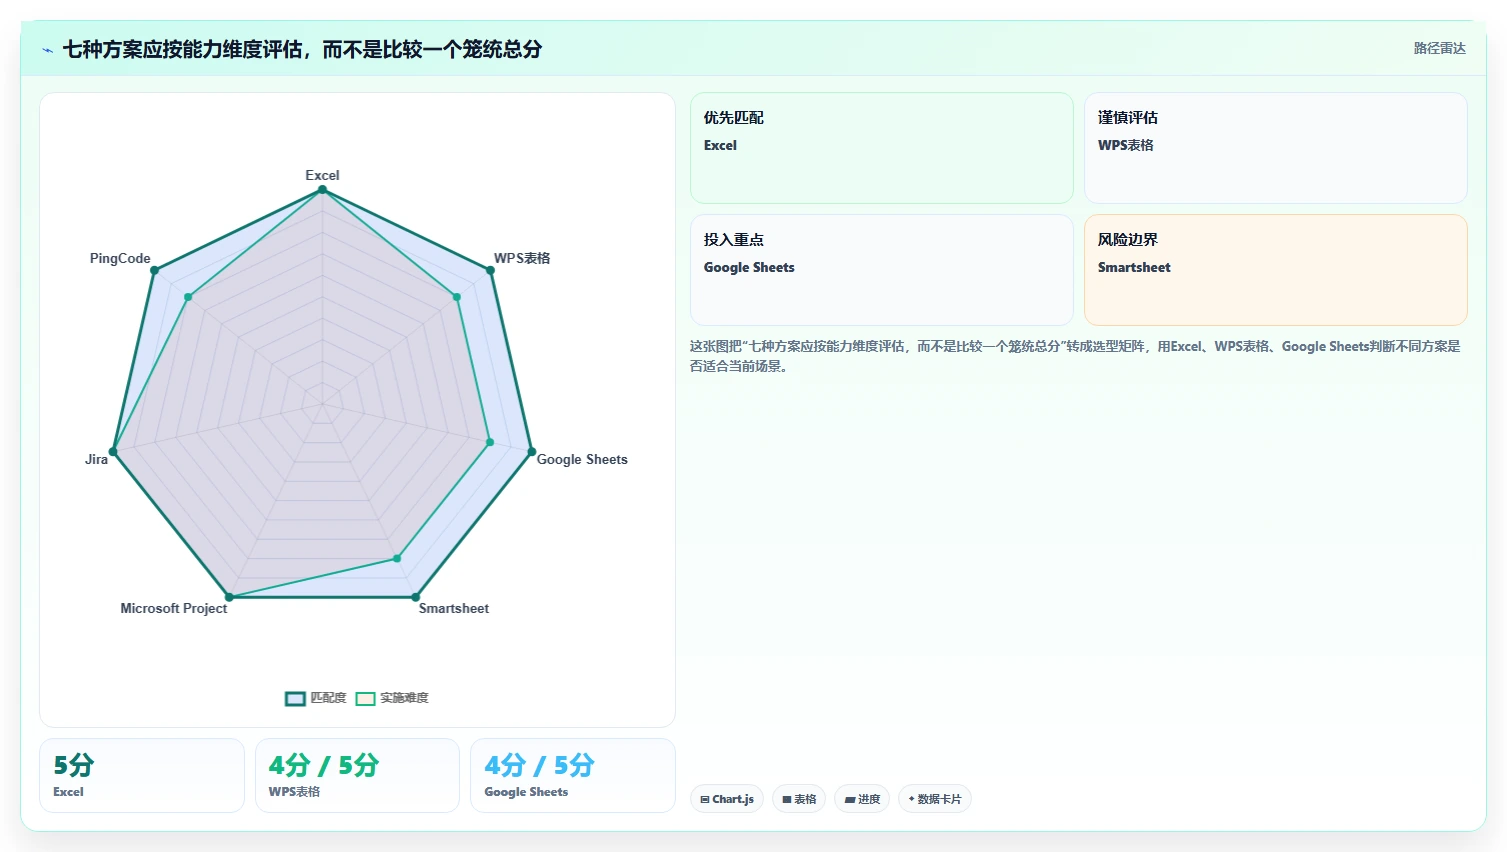1507x852 pixels.
Task: Click the sparkle icon in the 数据卡片 tag
Action: tap(911, 800)
